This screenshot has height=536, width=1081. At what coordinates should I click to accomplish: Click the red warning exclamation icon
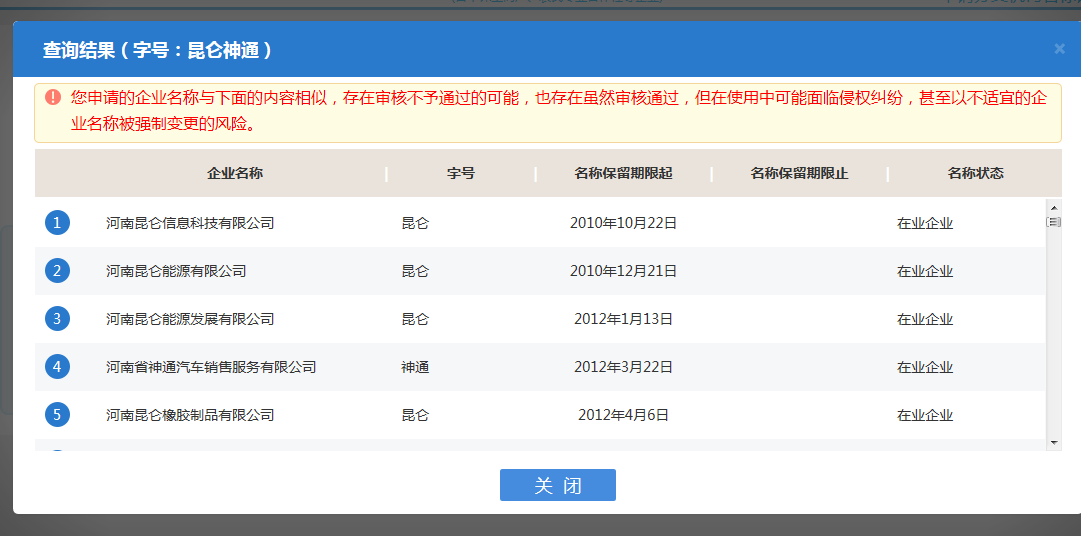[53, 97]
